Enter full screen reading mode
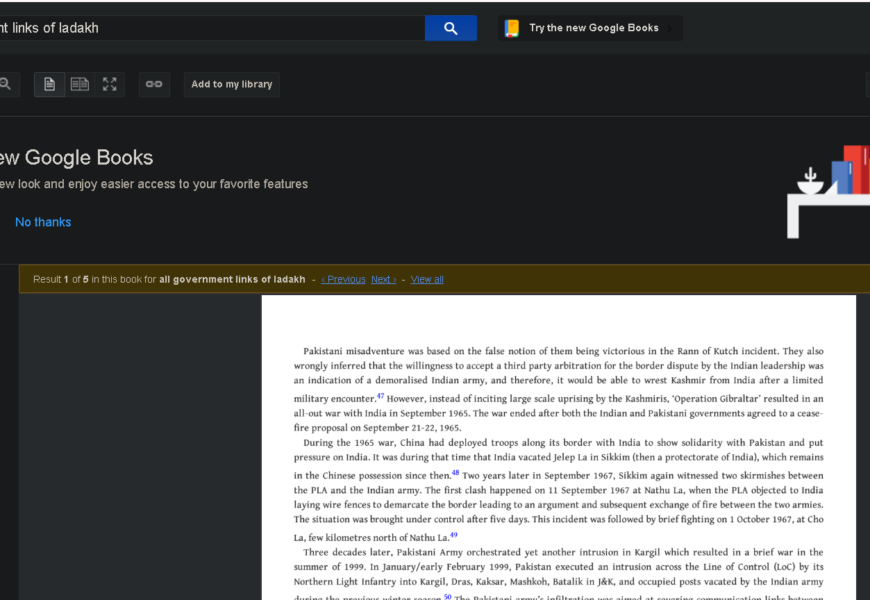This screenshot has height=600, width=870. (109, 84)
